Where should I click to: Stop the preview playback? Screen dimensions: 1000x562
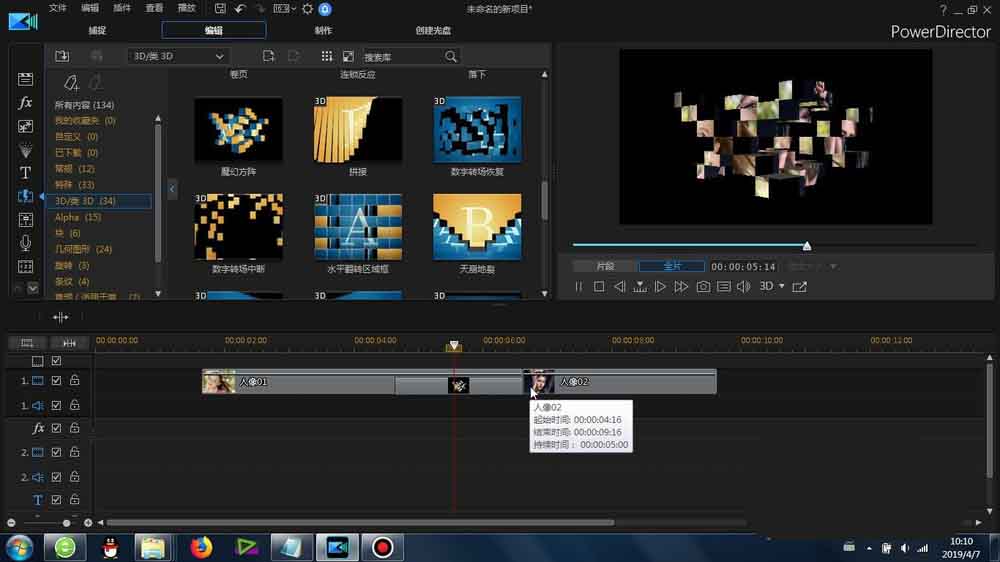(x=598, y=287)
